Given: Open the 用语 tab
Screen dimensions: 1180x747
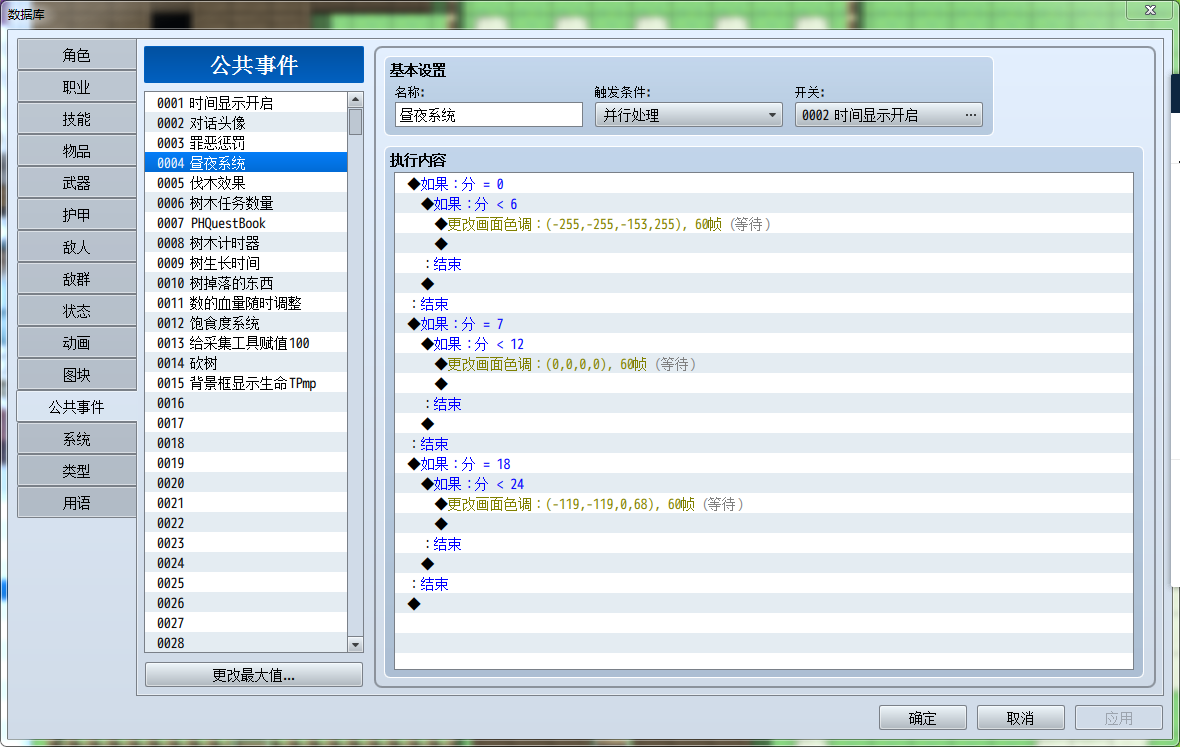Looking at the screenshot, I should coord(77,503).
